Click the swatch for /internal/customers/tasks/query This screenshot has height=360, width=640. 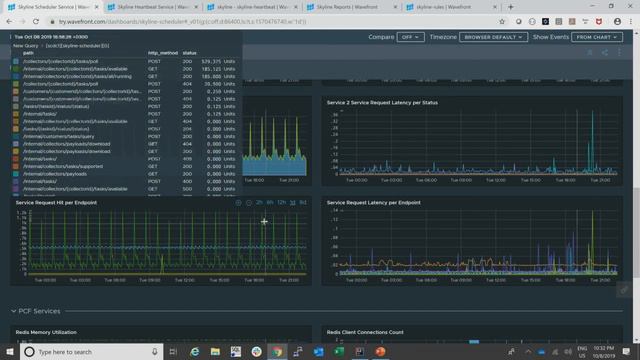point(16,136)
